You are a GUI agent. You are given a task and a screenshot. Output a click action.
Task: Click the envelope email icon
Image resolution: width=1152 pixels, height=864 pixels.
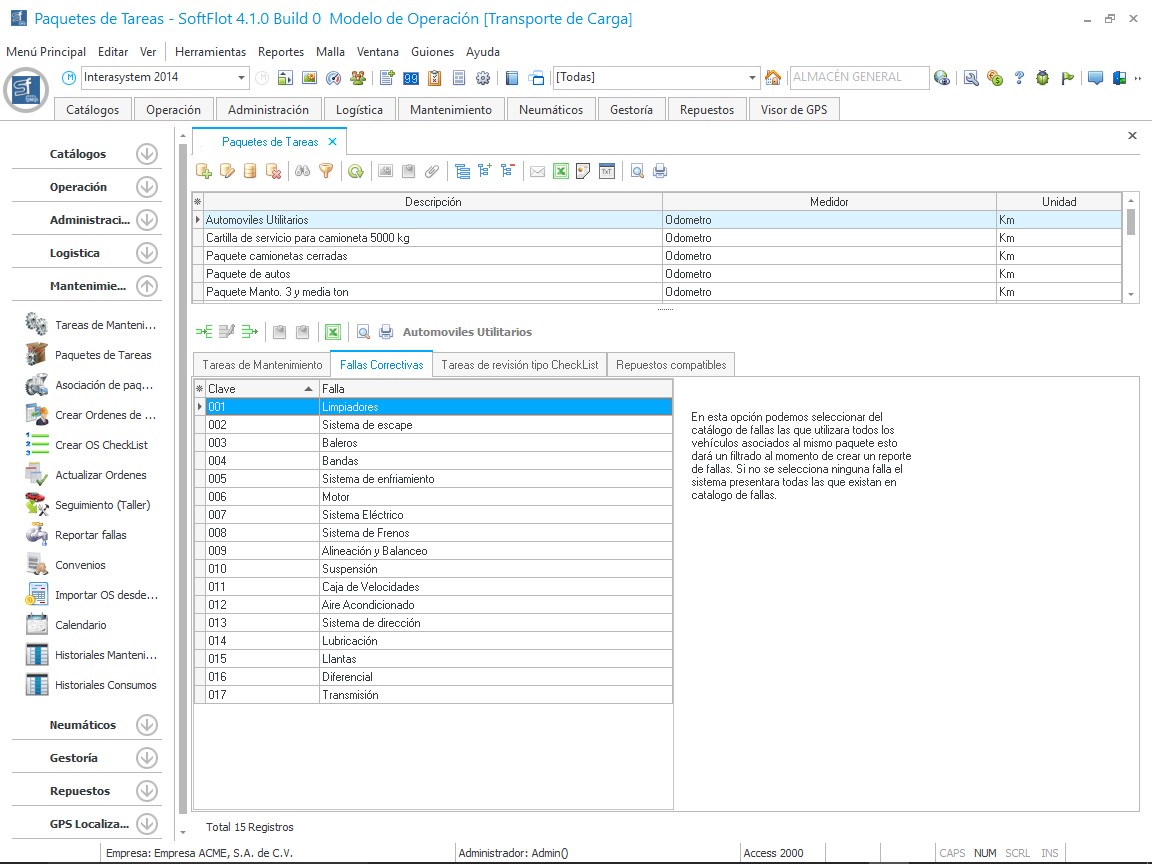click(537, 172)
